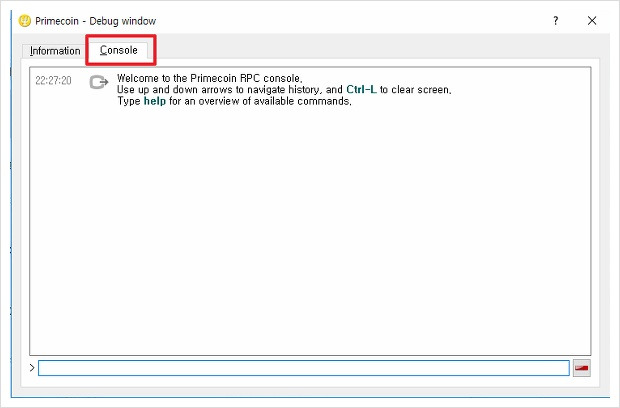Click the 'Primecoin - Debug window' title
The height and width of the screenshot is (408, 620).
point(95,21)
